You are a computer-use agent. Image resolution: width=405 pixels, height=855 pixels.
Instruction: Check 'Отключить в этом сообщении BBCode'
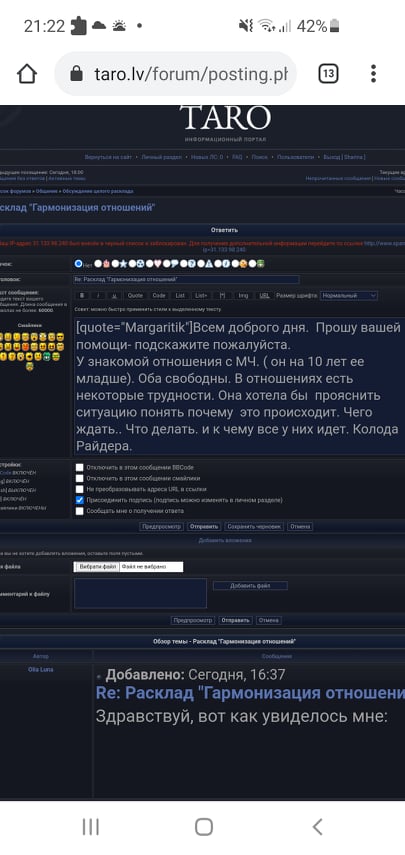tap(80, 467)
